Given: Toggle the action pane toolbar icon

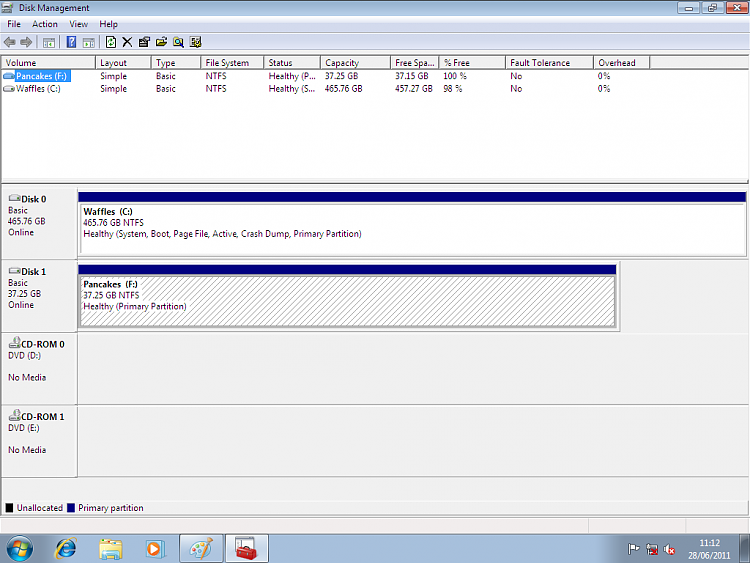Looking at the screenshot, I should tap(88, 42).
